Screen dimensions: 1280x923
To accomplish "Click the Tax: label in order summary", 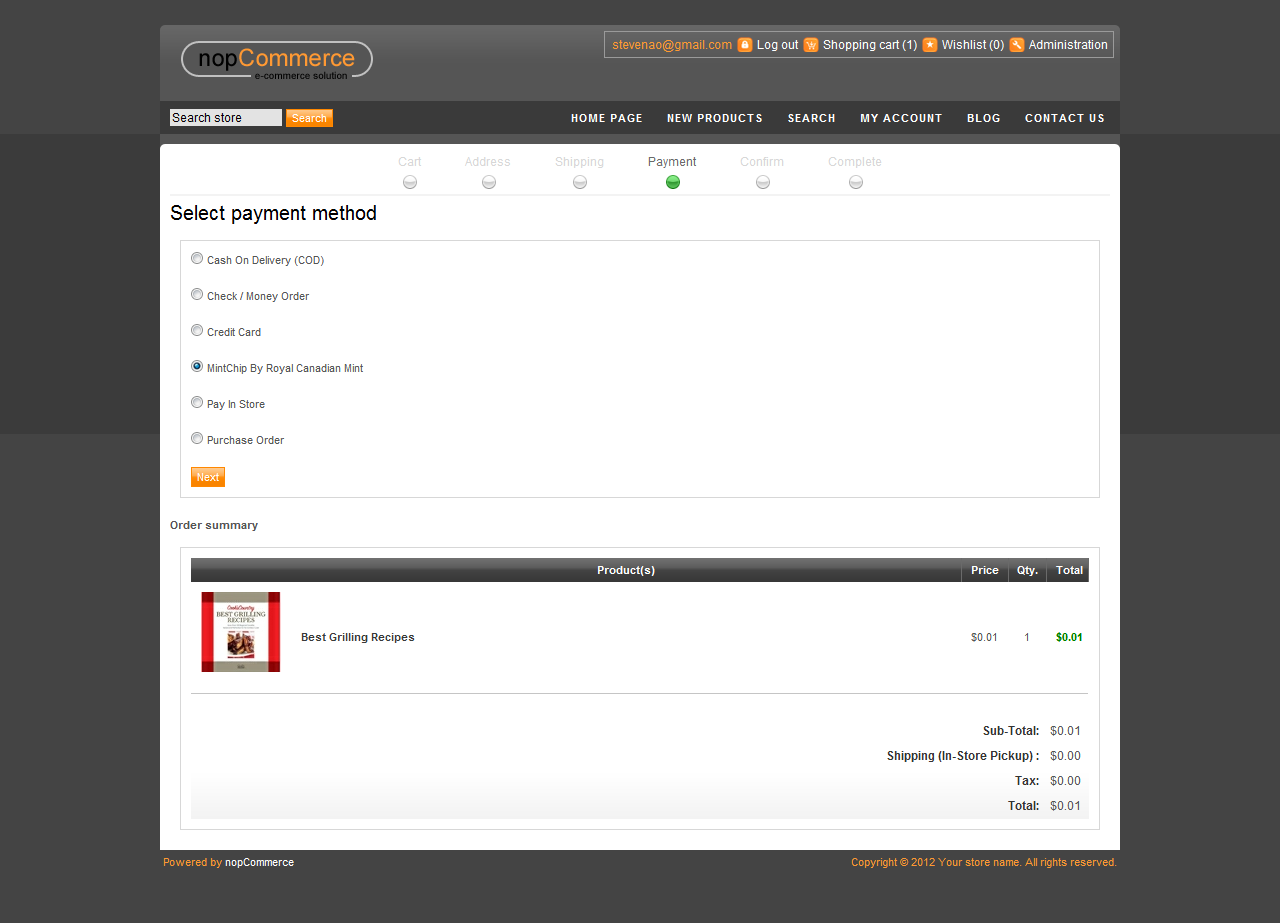I will [x=1027, y=781].
